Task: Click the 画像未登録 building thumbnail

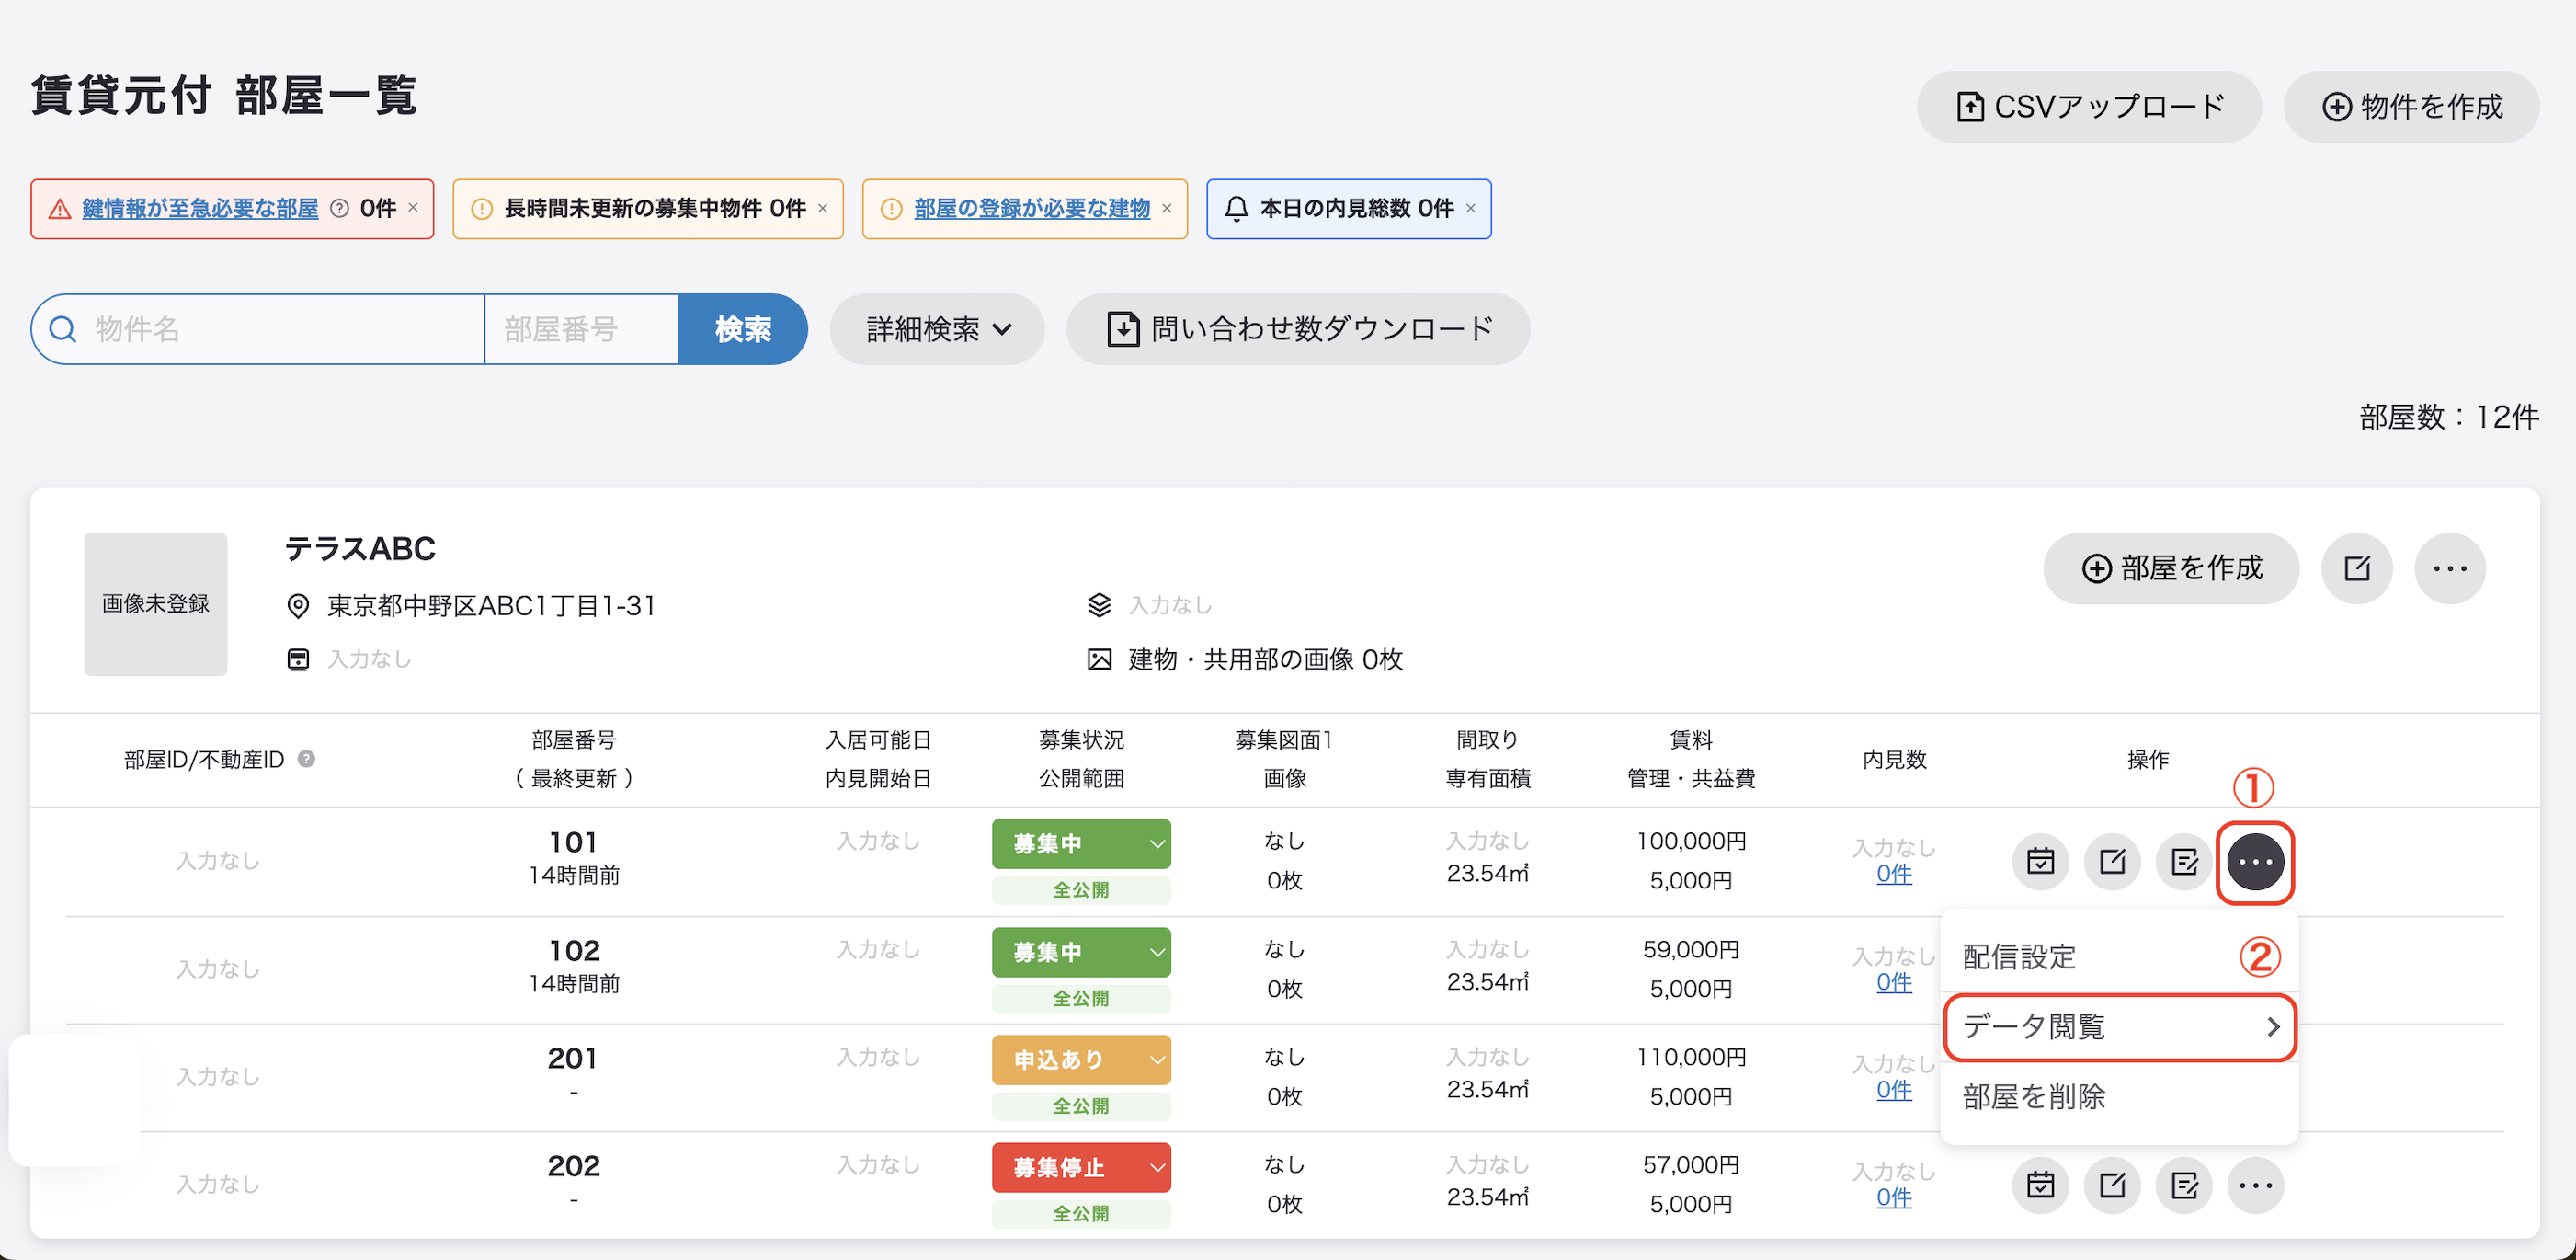Action: tap(156, 604)
